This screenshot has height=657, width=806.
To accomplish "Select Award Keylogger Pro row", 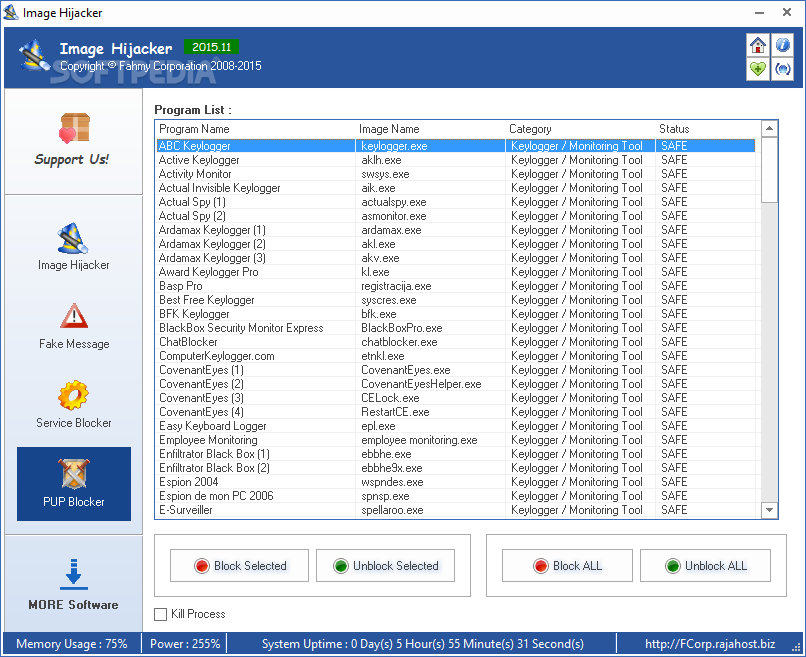I will (456, 272).
